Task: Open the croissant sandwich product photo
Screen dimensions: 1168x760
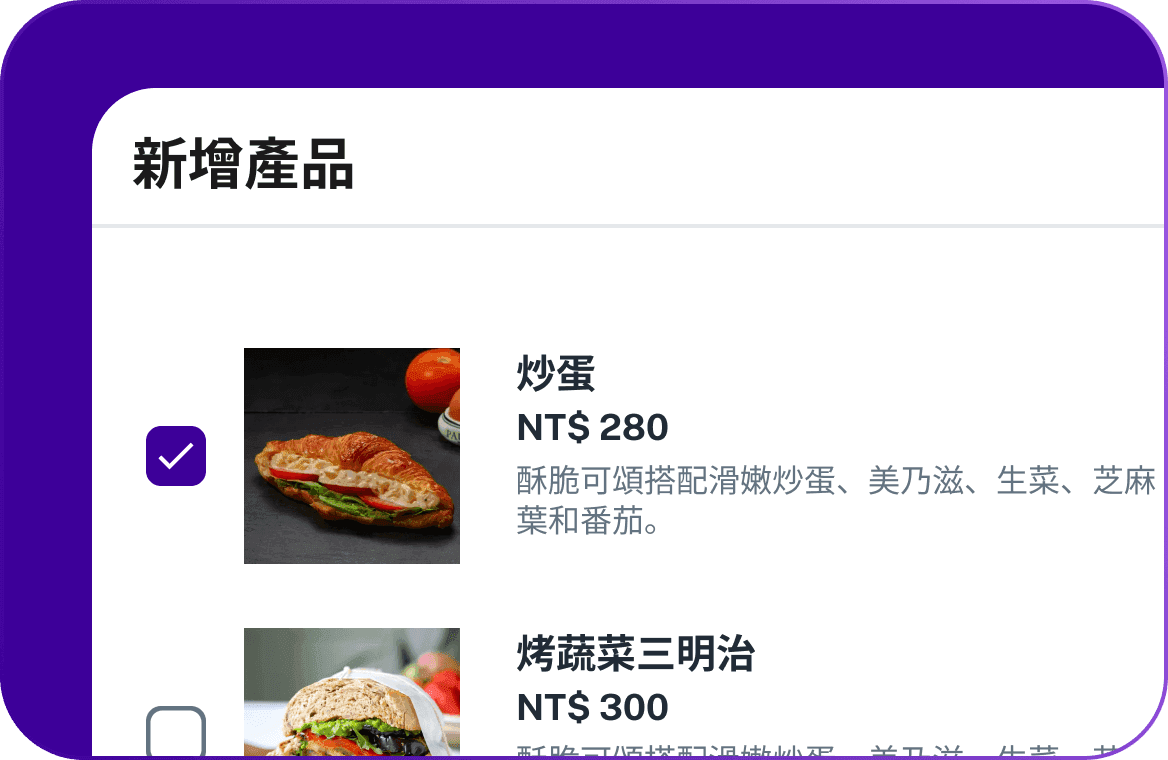Action: tap(352, 456)
